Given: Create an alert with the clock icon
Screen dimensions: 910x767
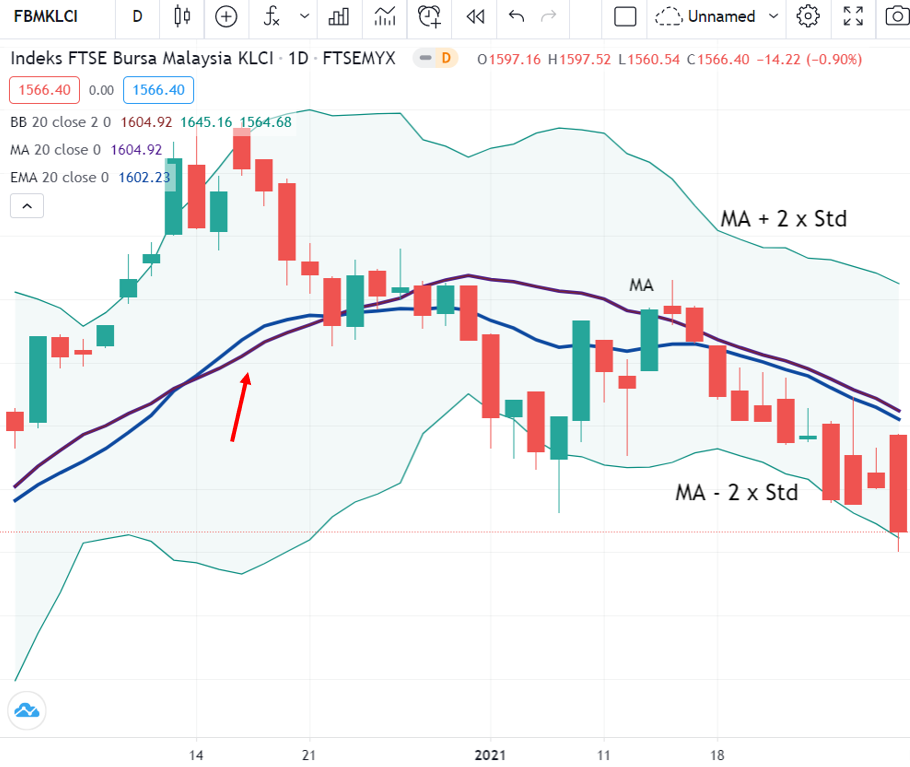Looking at the screenshot, I should coord(429,18).
